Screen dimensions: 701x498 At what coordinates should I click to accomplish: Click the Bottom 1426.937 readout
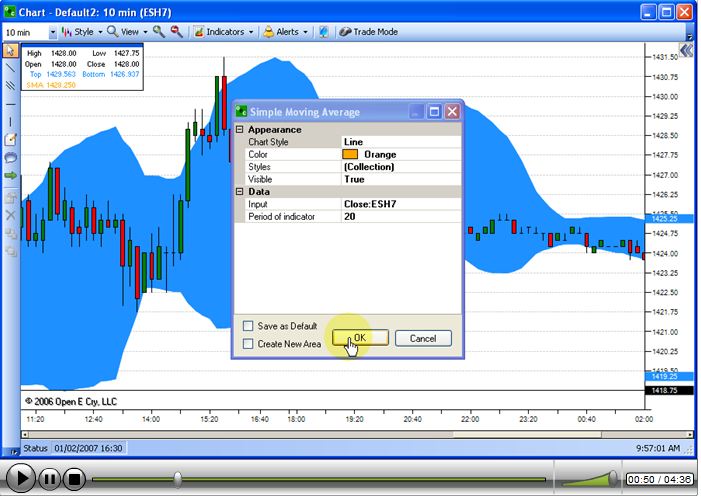(x=110, y=74)
